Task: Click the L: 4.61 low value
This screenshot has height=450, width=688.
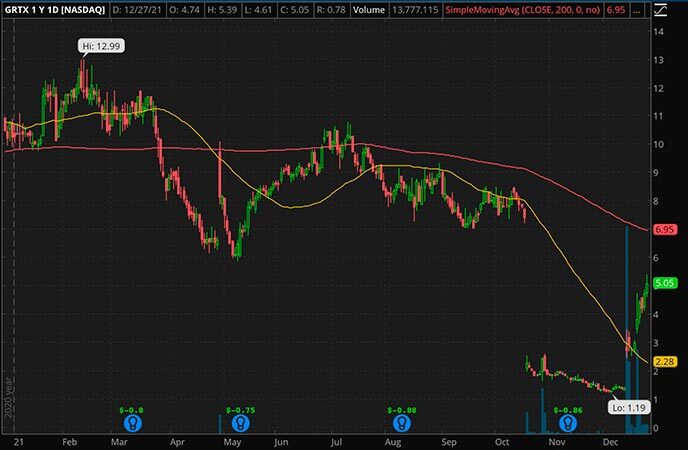Action: pos(257,10)
